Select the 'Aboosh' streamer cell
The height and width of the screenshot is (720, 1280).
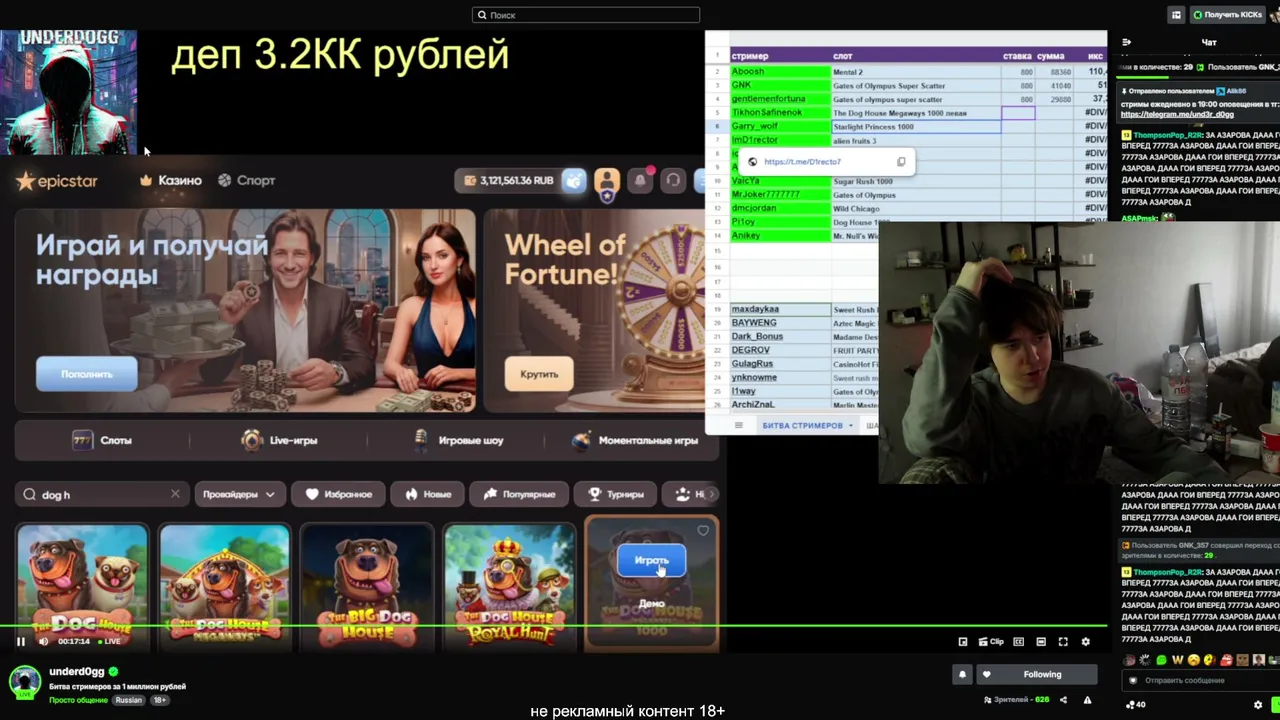click(x=780, y=72)
